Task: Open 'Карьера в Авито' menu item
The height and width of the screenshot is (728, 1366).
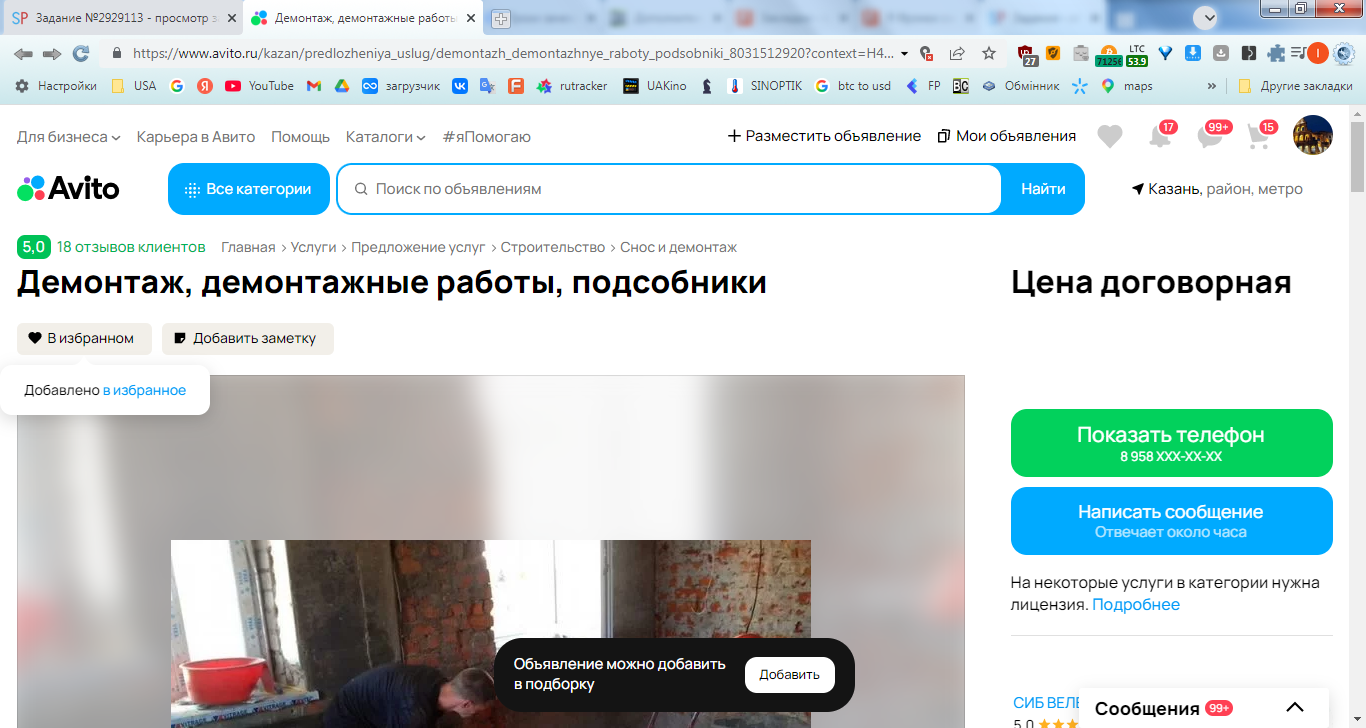Action: point(196,136)
